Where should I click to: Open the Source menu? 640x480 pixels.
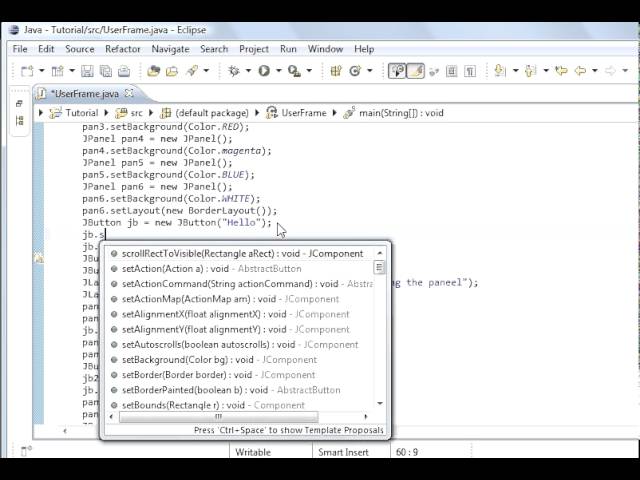coord(80,49)
